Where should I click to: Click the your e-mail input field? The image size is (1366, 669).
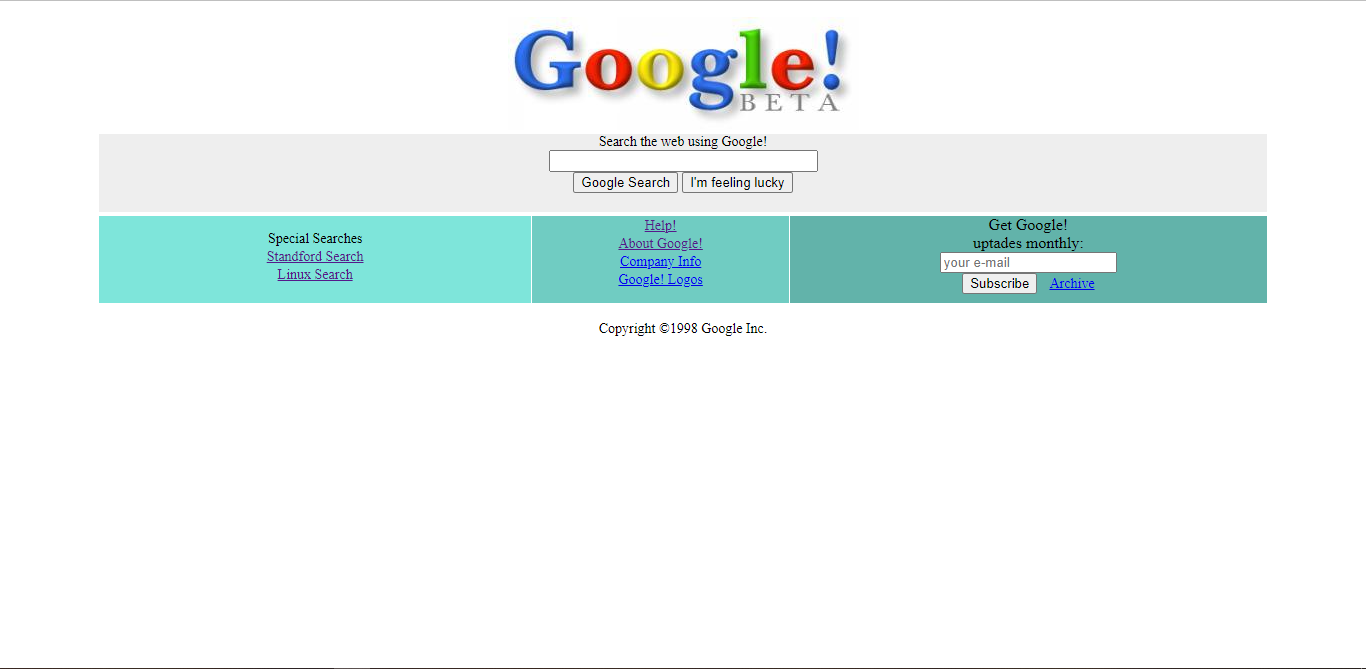coord(1028,262)
